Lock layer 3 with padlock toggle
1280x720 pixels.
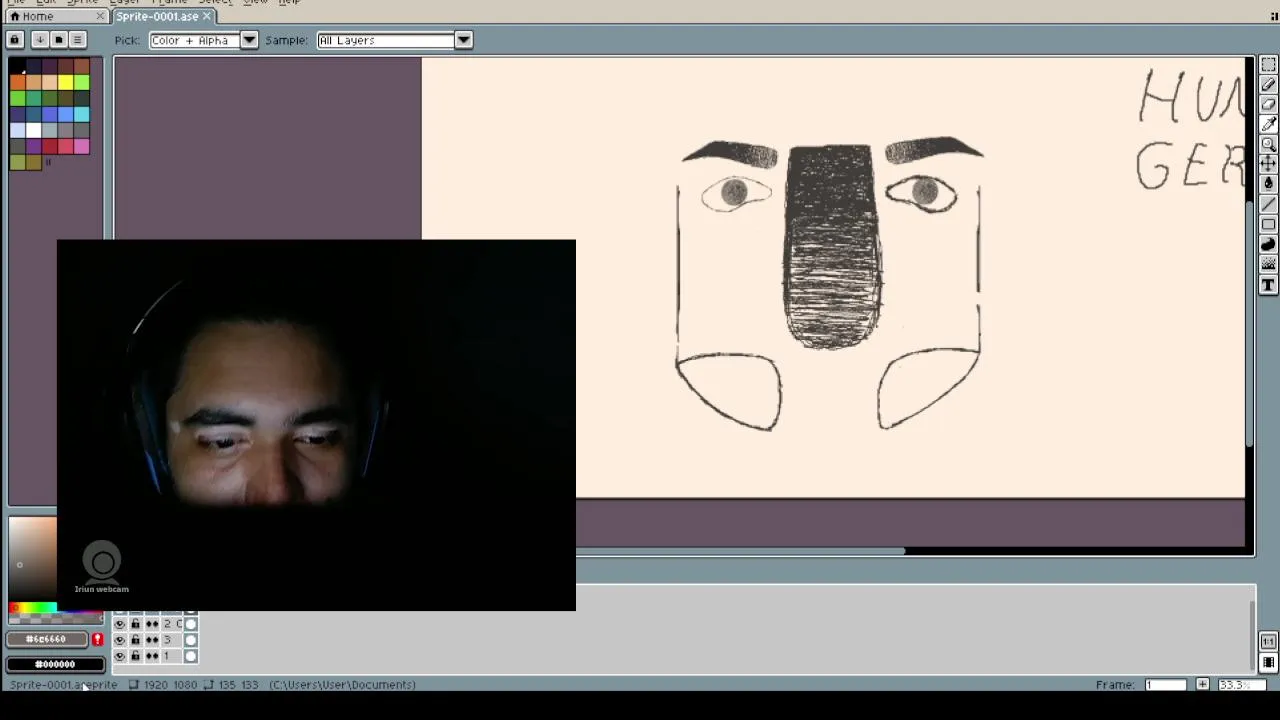pos(136,640)
